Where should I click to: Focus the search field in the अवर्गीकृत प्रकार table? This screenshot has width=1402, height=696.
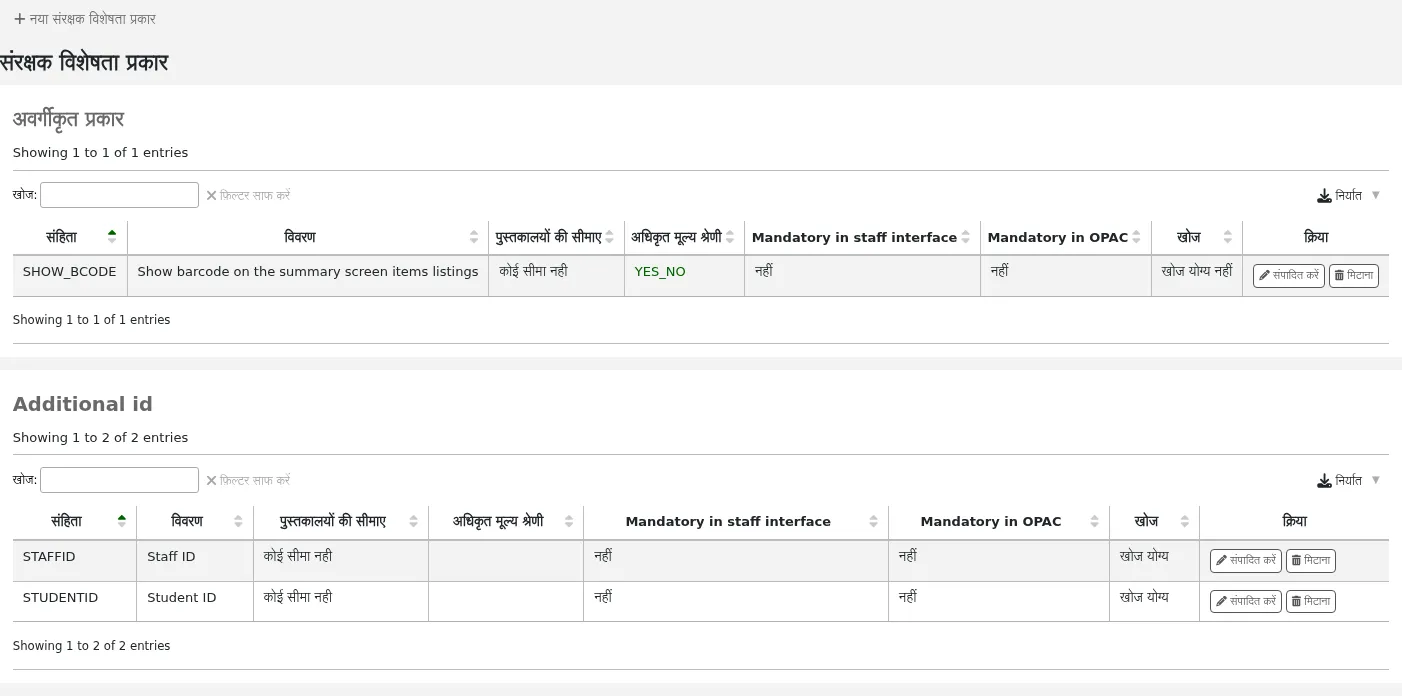click(119, 195)
